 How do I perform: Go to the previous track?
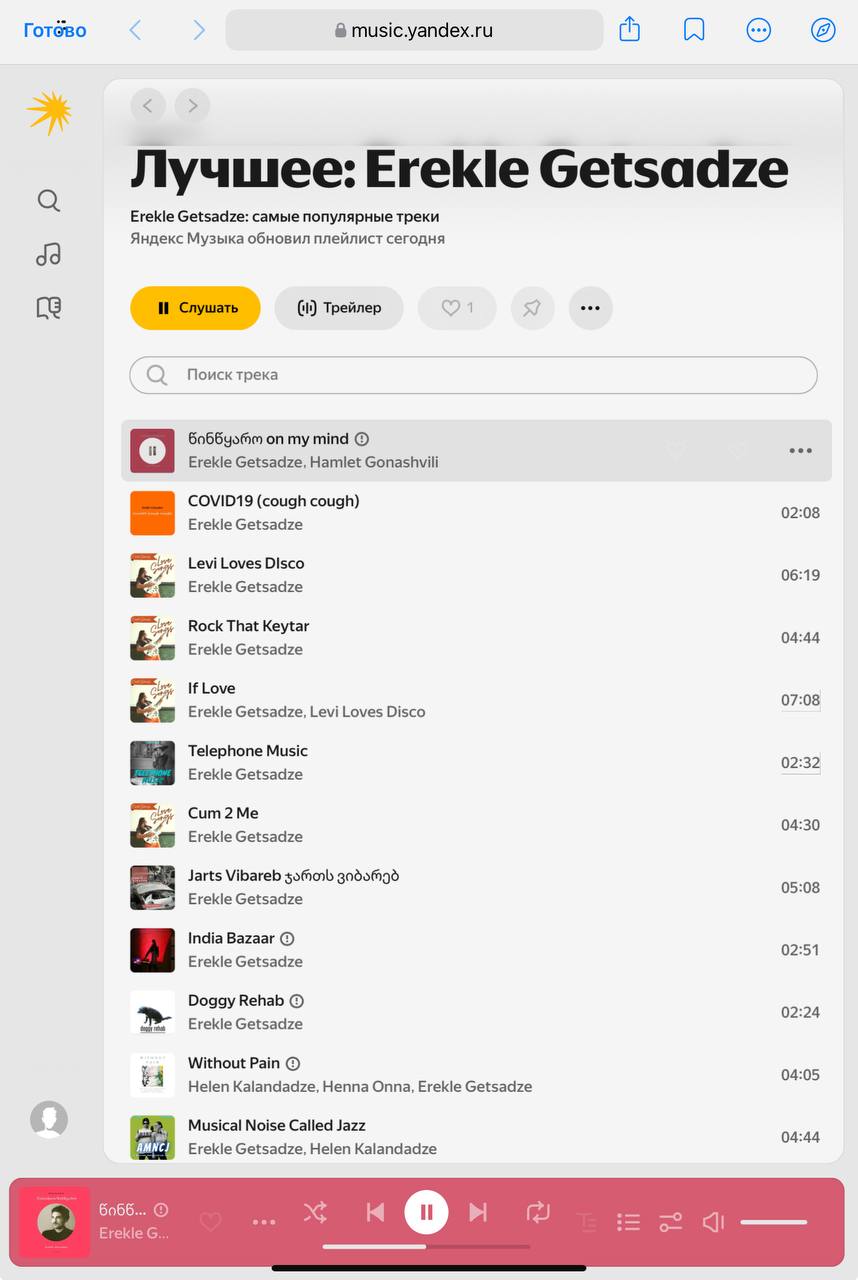tap(375, 1213)
